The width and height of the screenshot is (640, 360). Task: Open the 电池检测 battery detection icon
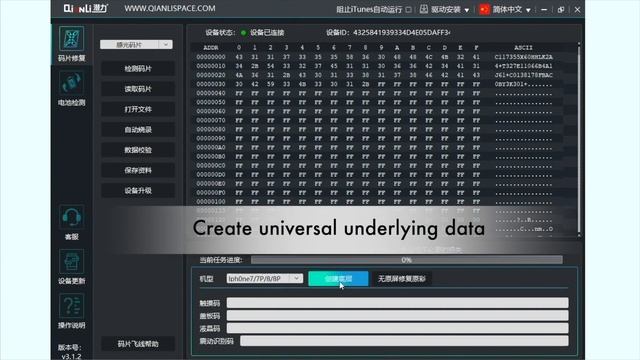[x=71, y=83]
